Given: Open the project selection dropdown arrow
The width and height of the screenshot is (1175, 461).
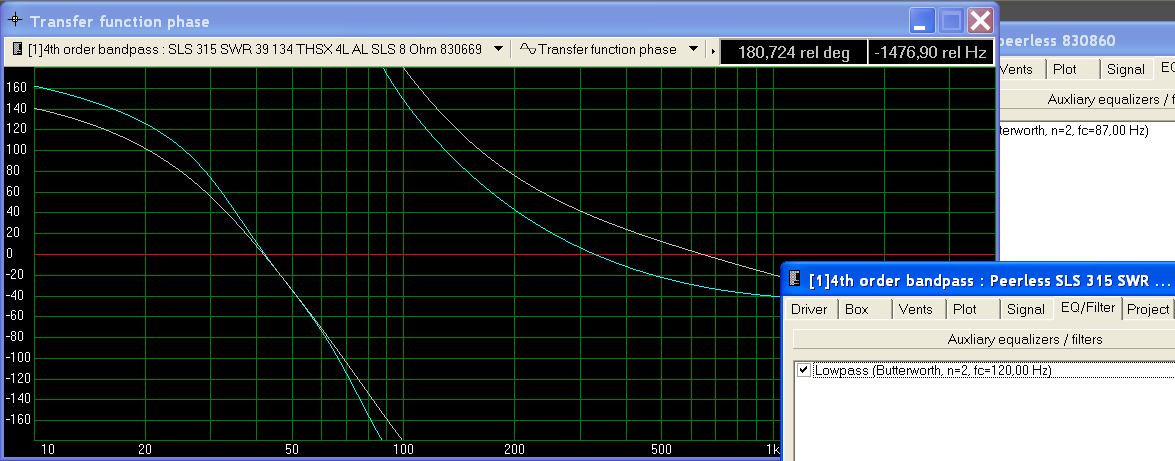Looking at the screenshot, I should 498,49.
